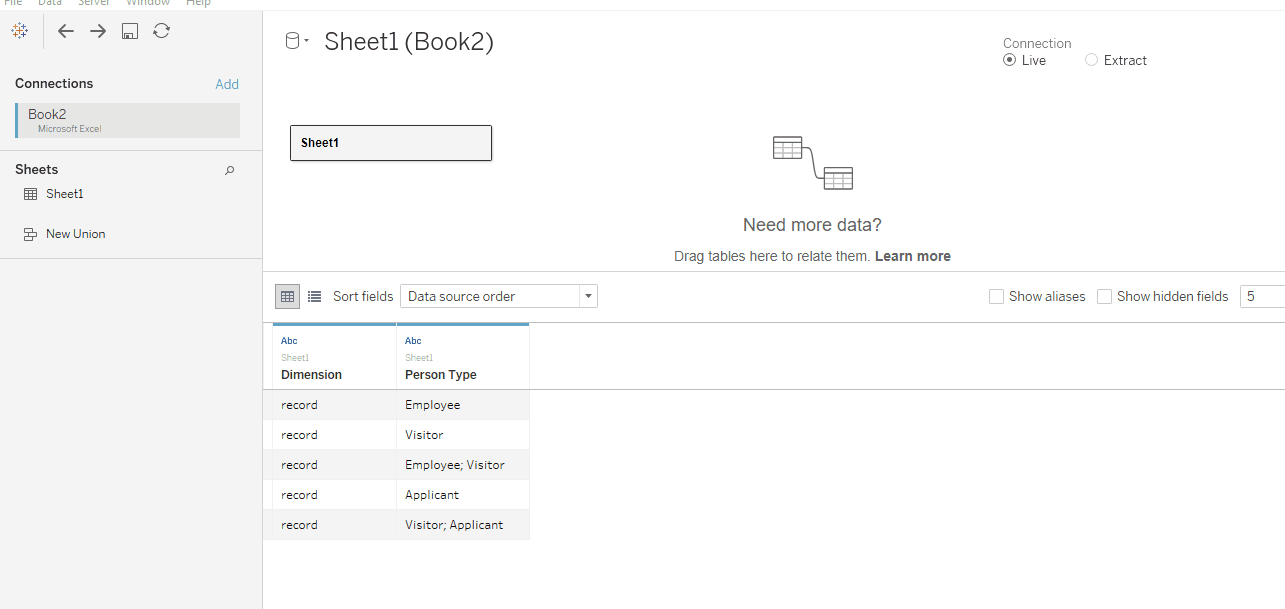Choose the Extract connection option

click(x=1092, y=60)
